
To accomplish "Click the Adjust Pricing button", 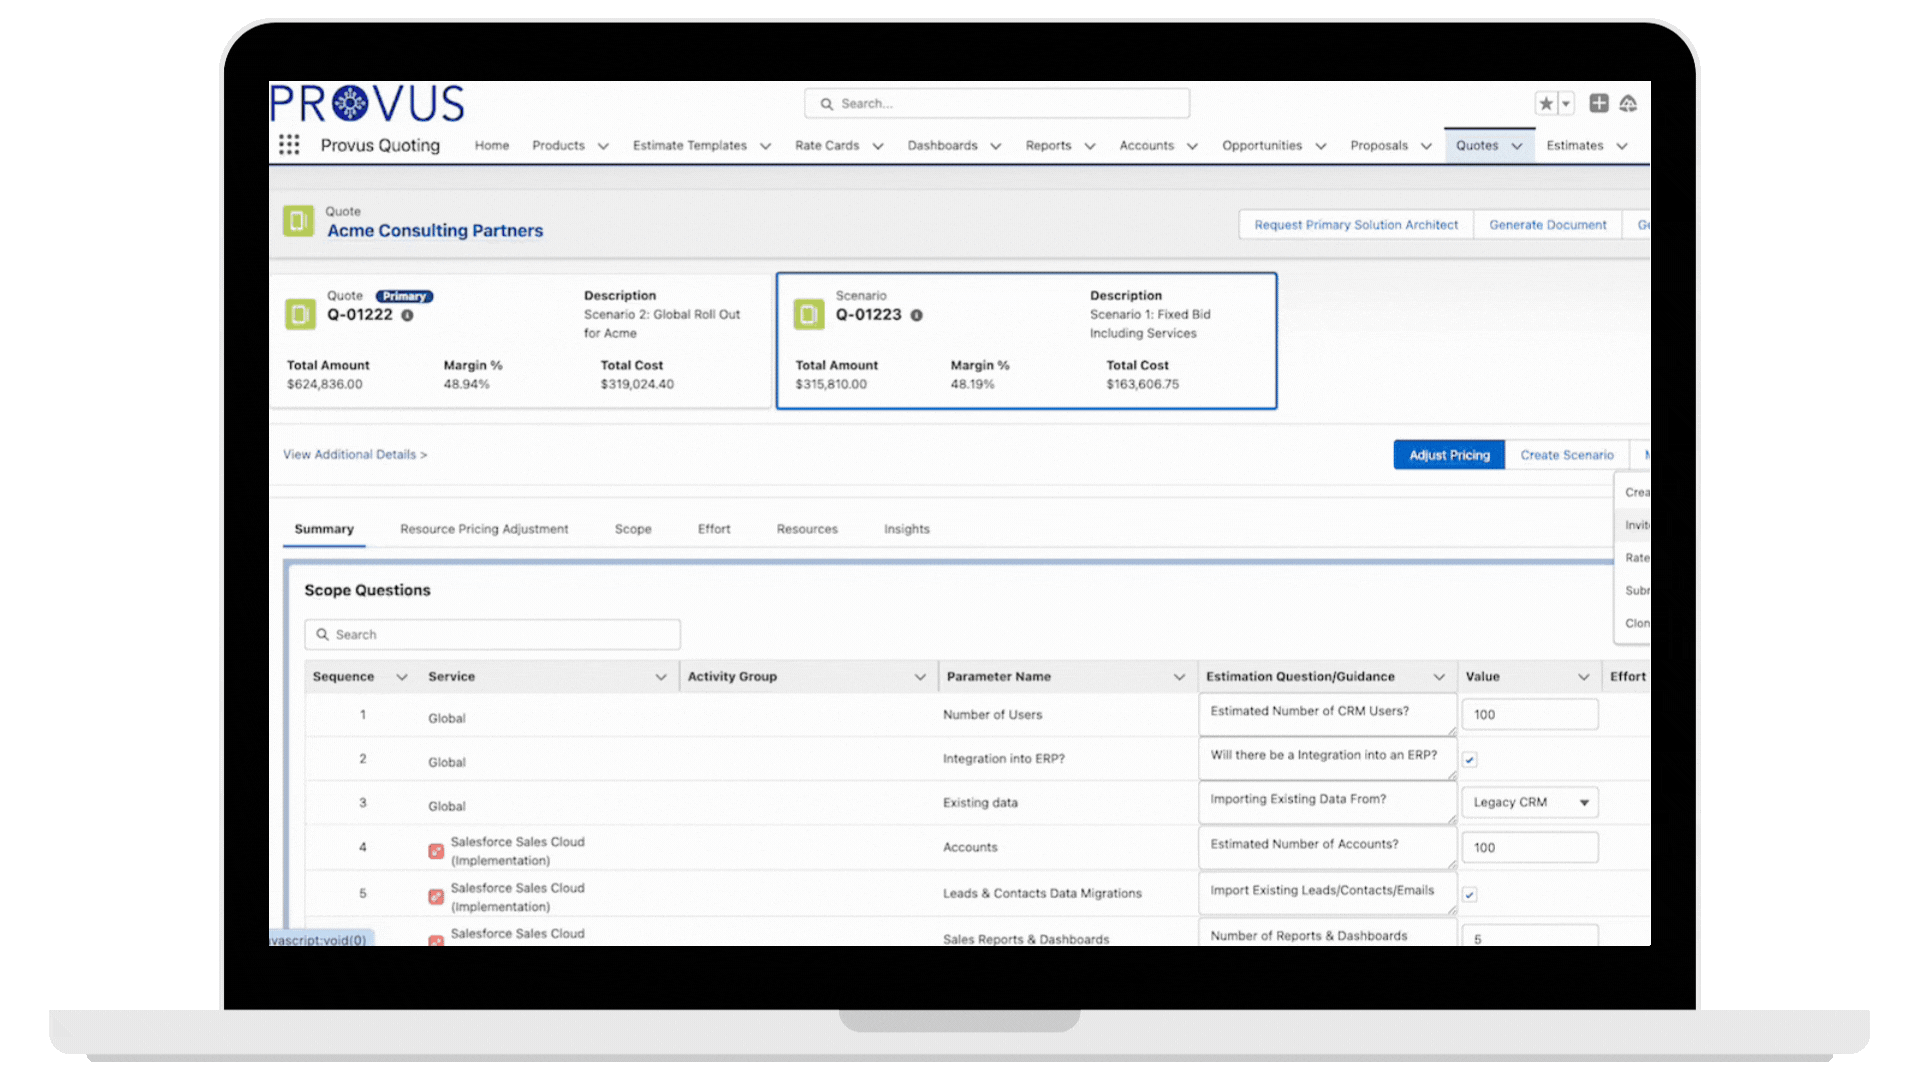I will coord(1449,455).
